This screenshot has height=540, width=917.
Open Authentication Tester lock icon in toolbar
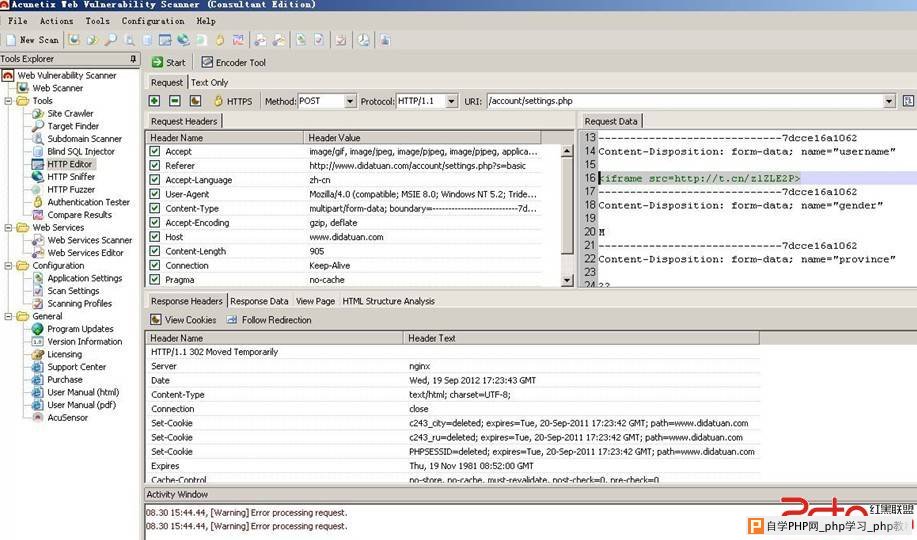(220, 40)
